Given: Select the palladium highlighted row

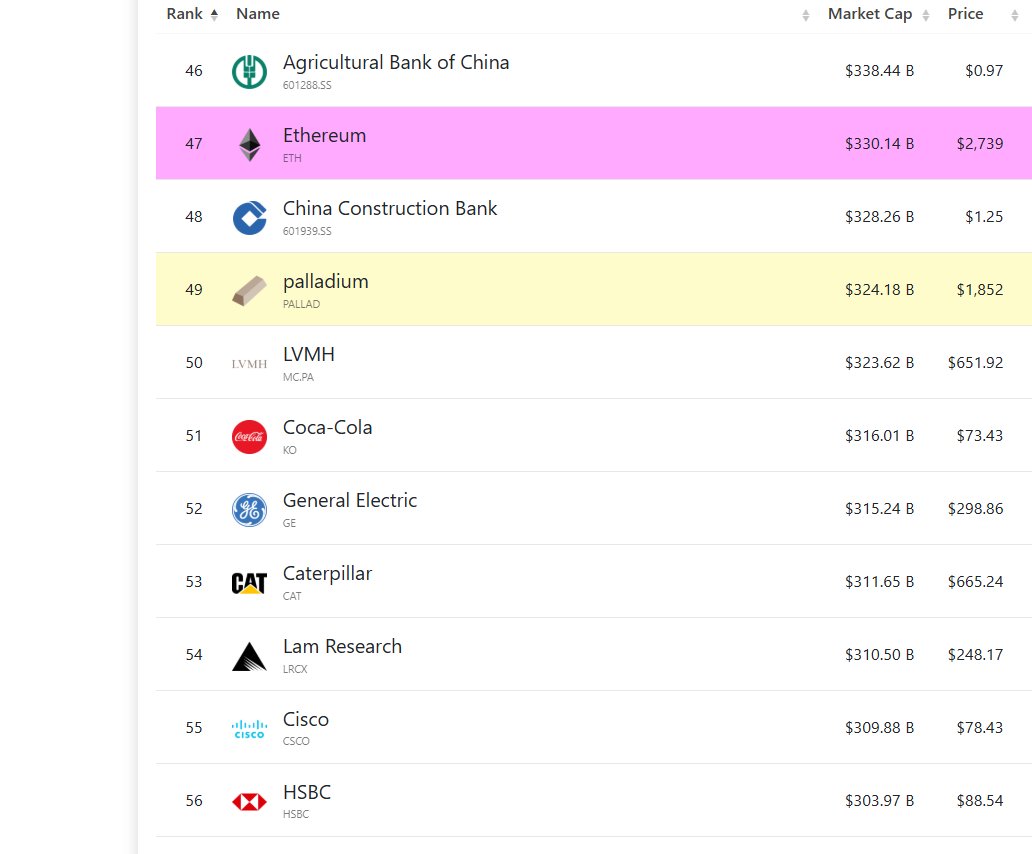Looking at the screenshot, I should click(600, 290).
